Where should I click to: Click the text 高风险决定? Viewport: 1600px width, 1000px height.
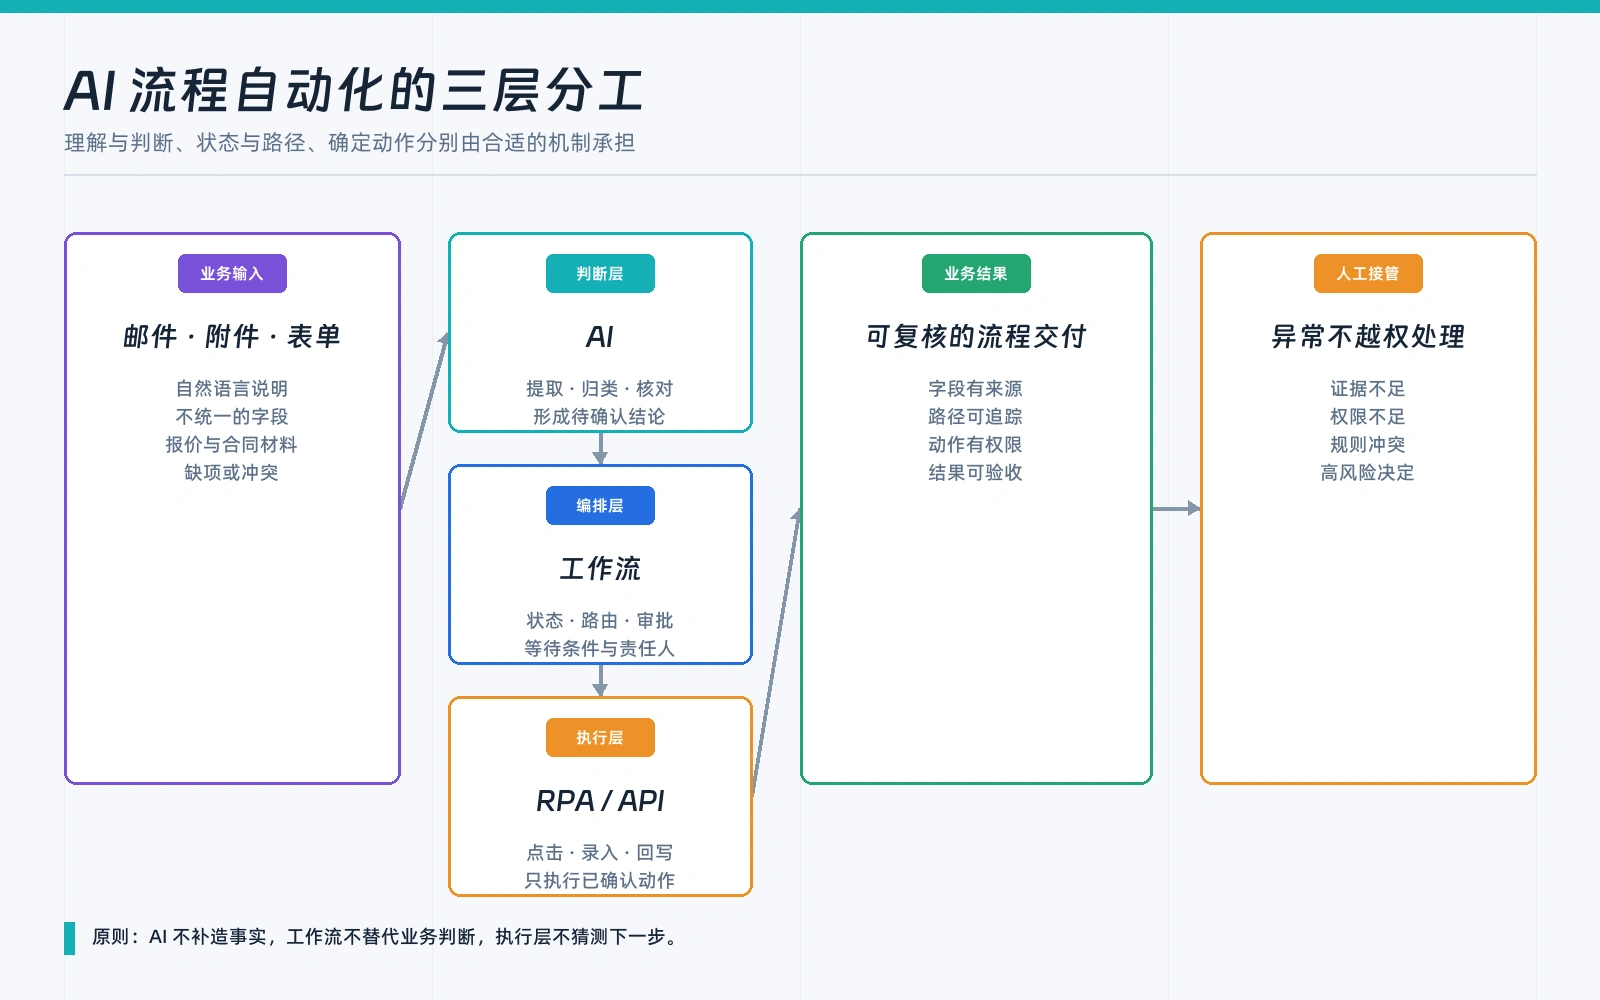1368,472
